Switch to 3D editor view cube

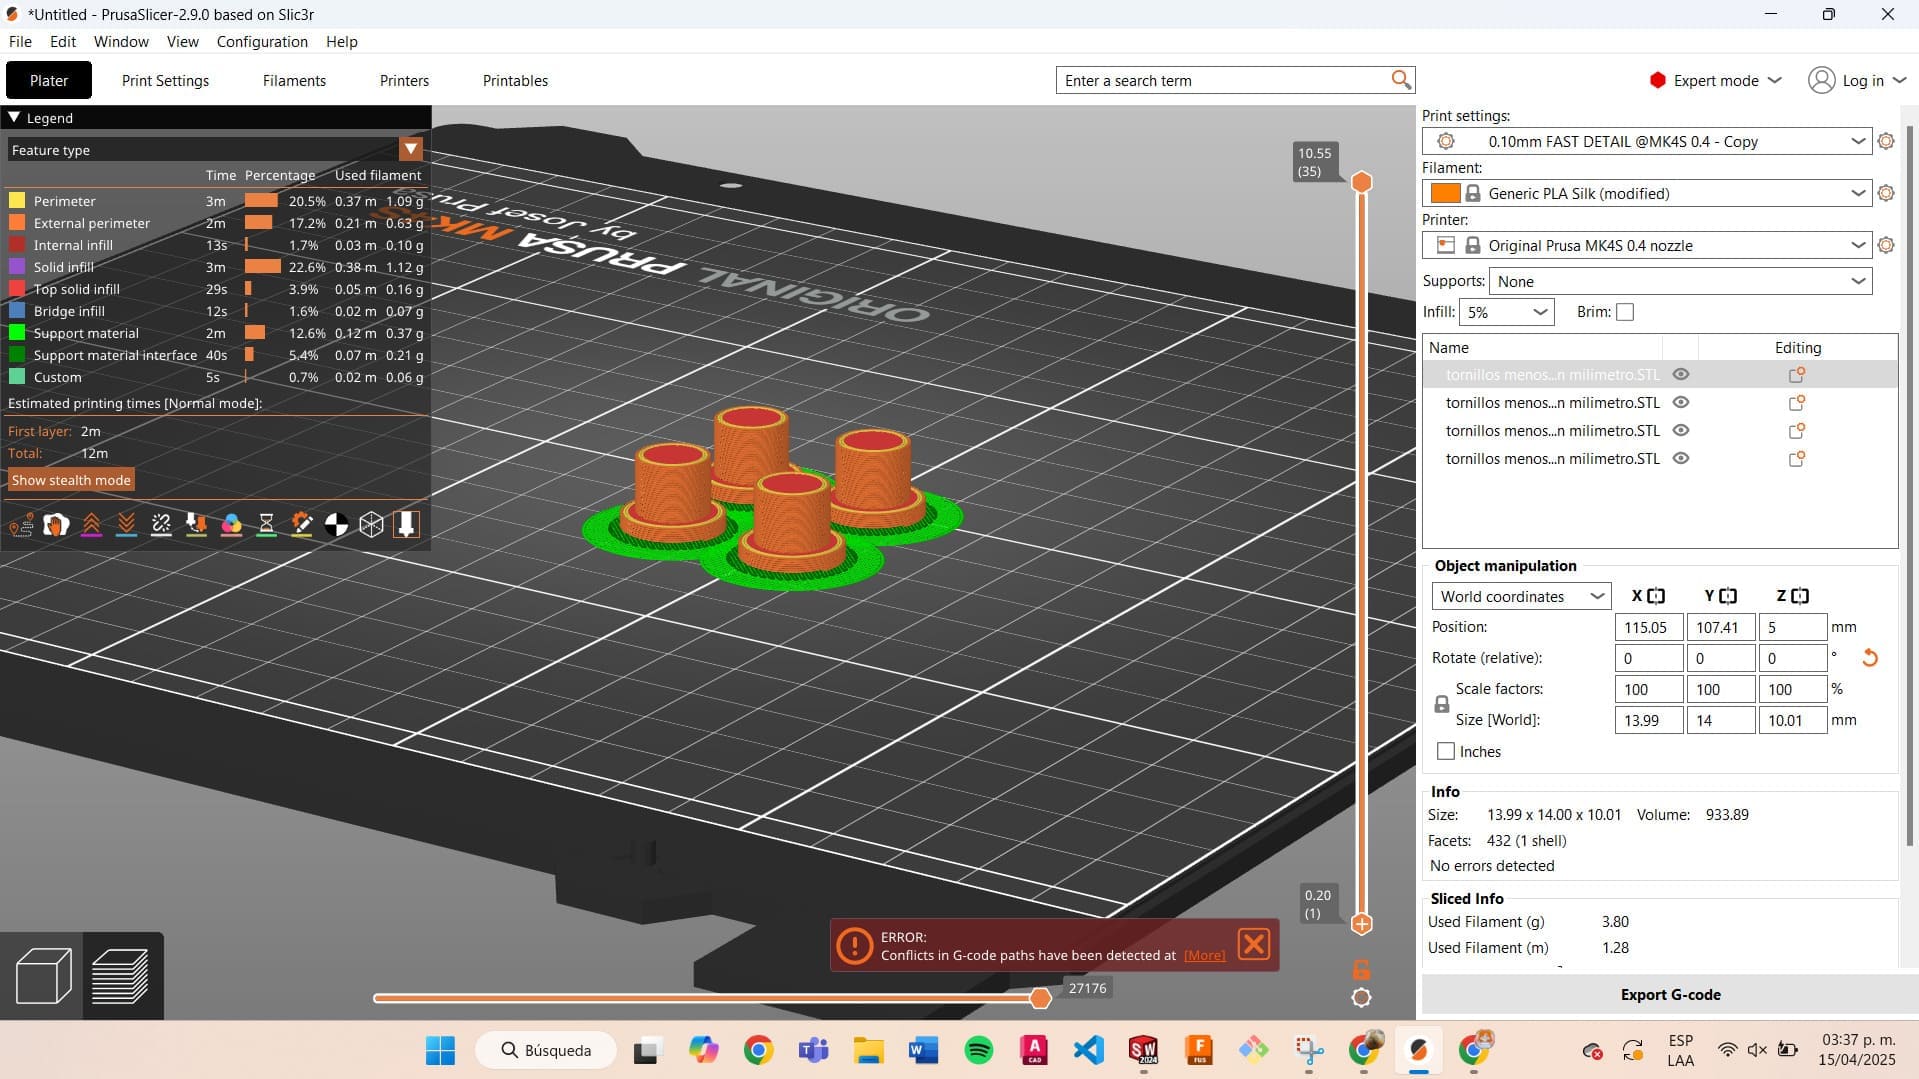click(x=43, y=975)
